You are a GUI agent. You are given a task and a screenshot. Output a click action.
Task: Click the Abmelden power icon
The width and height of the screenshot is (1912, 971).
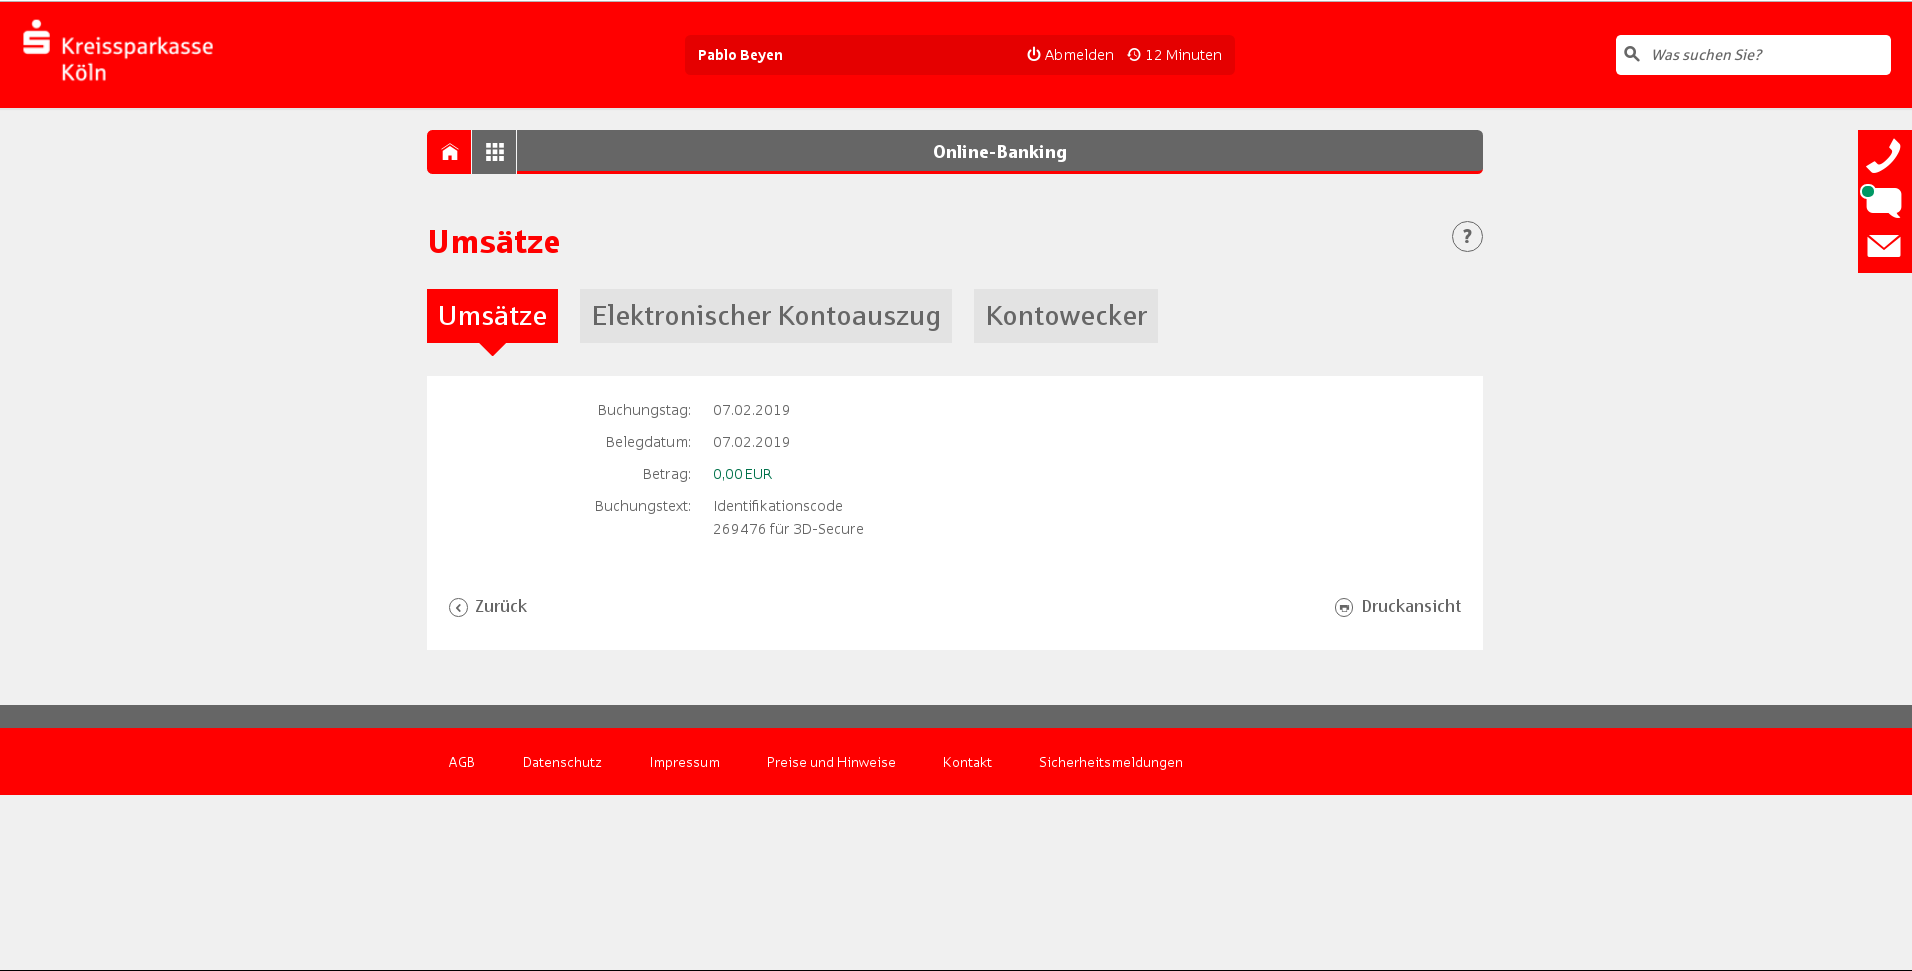tap(1034, 55)
